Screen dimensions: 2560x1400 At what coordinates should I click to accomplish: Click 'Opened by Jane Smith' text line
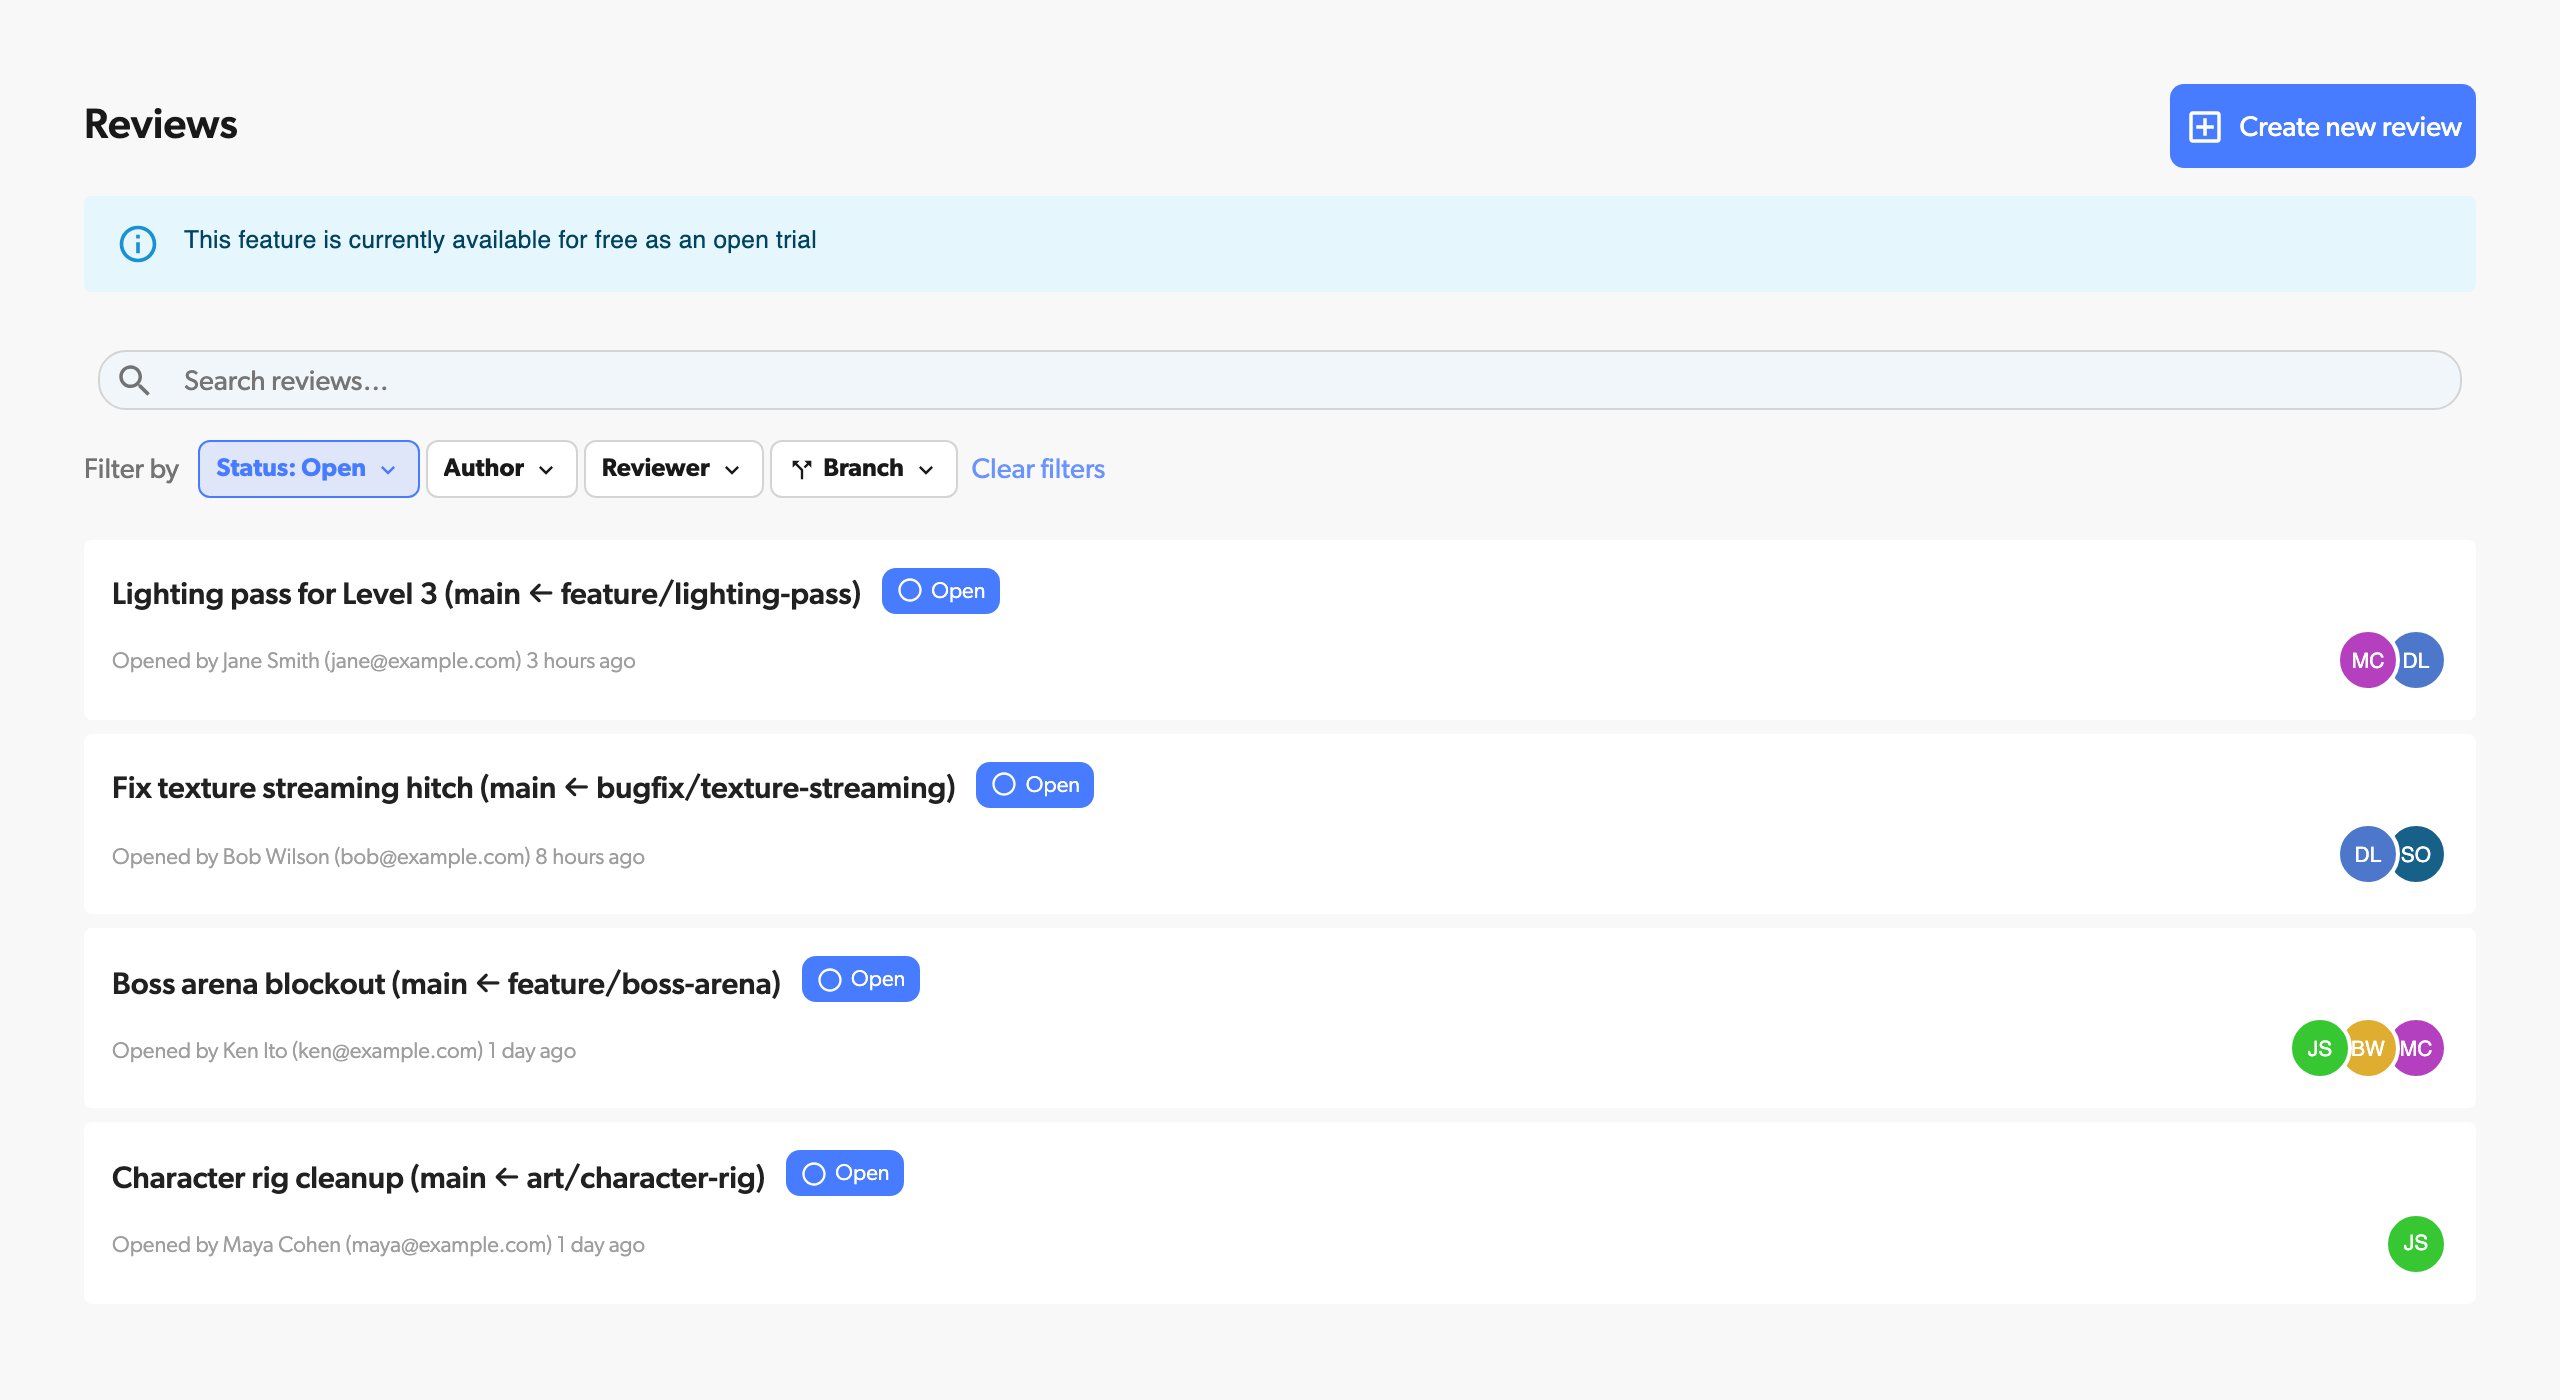pyautogui.click(x=374, y=661)
